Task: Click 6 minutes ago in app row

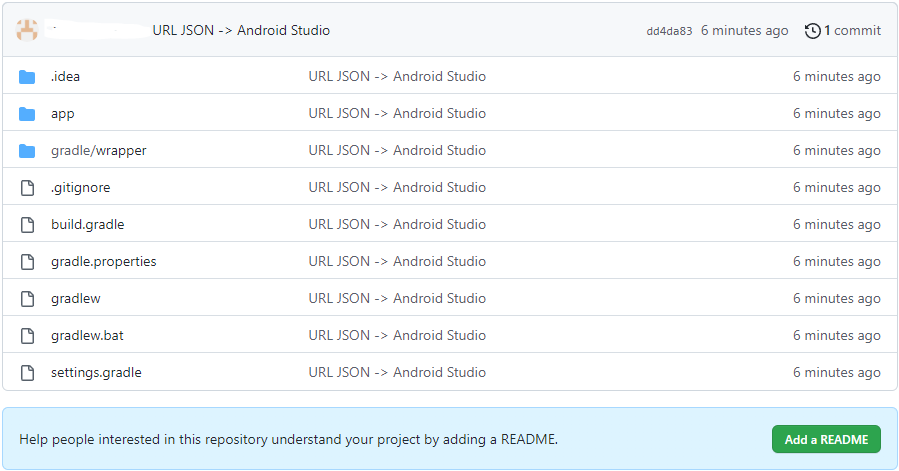Action: (837, 114)
